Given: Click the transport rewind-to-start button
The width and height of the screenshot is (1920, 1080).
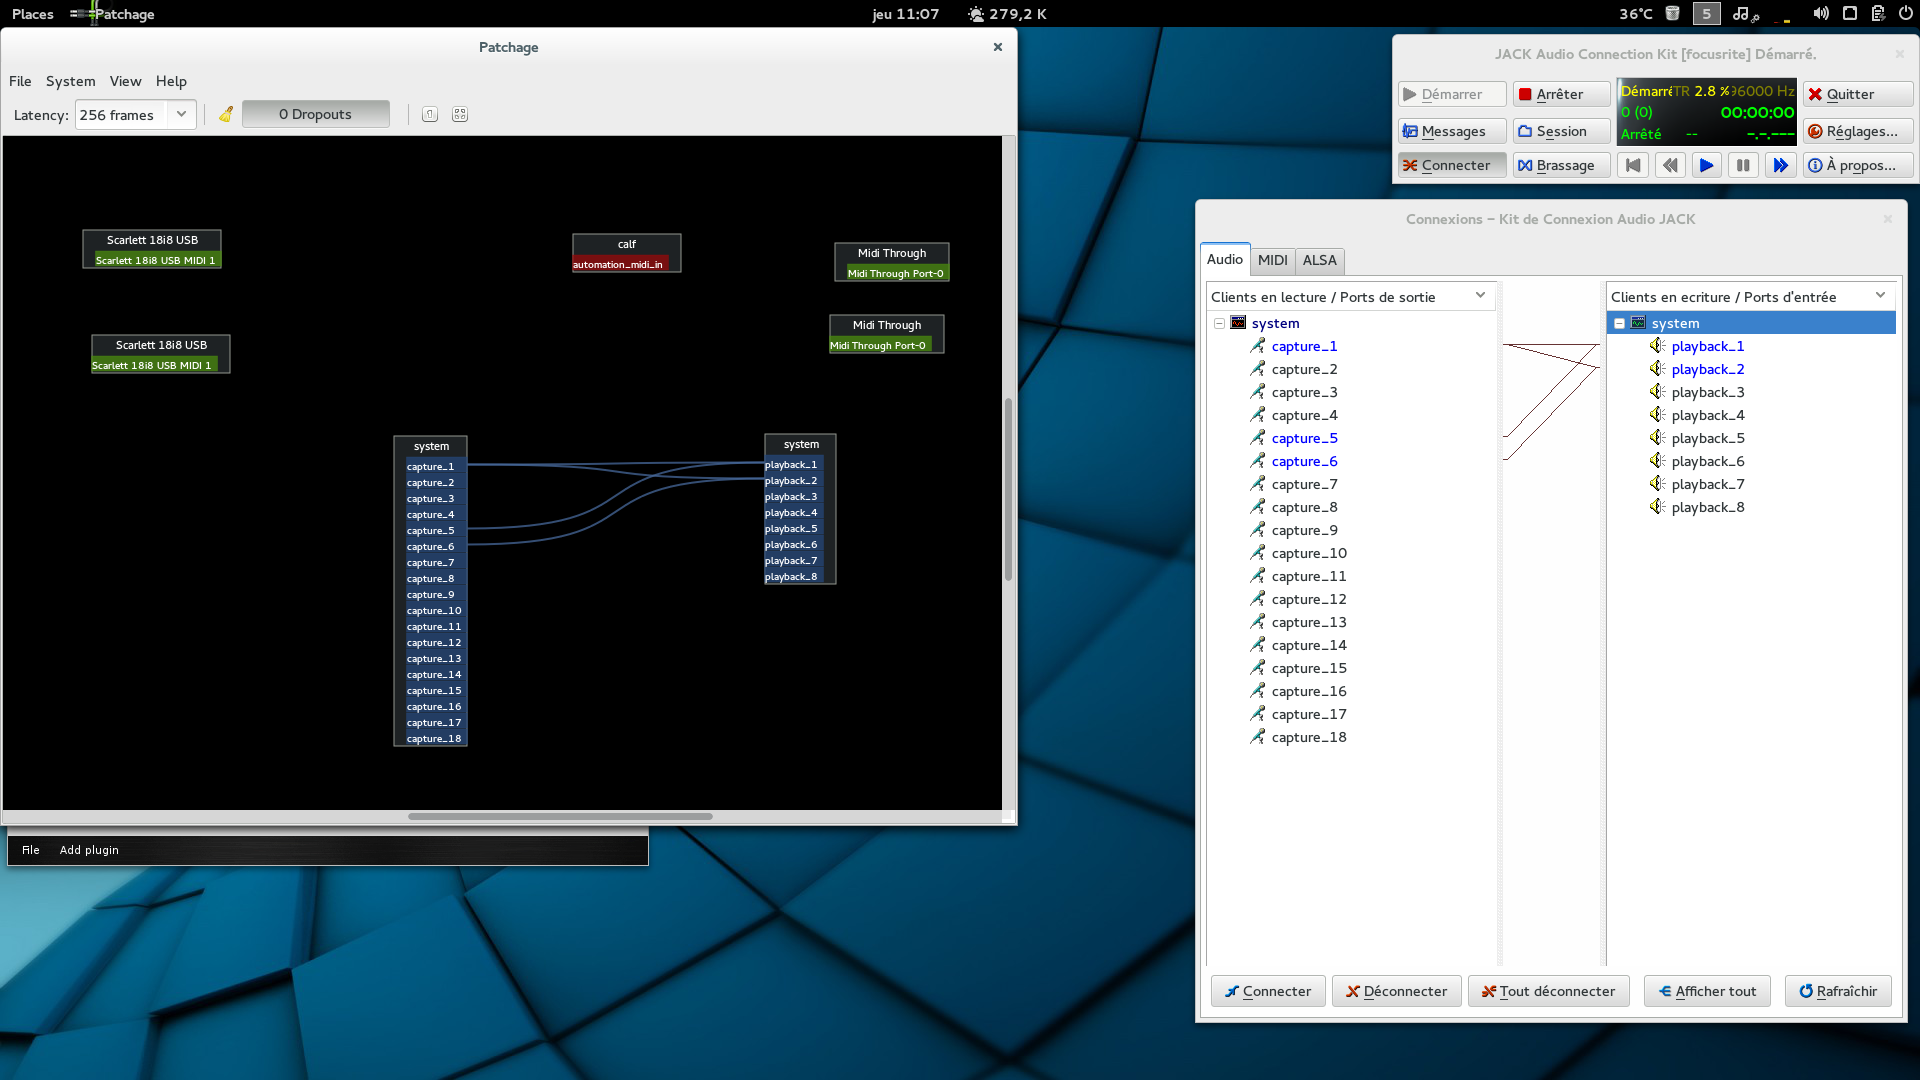Looking at the screenshot, I should pyautogui.click(x=1633, y=165).
